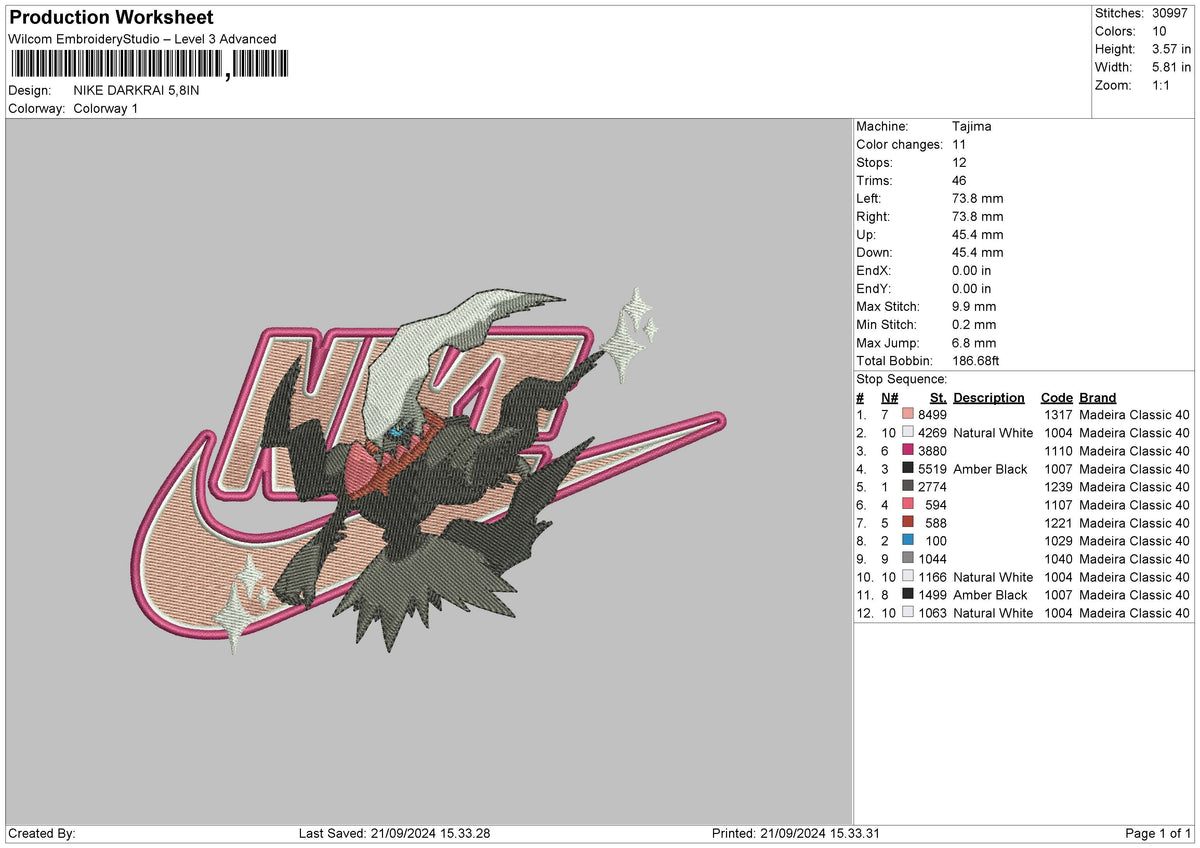
Task: Select the Right value 73.8 mm
Action: (x=978, y=217)
